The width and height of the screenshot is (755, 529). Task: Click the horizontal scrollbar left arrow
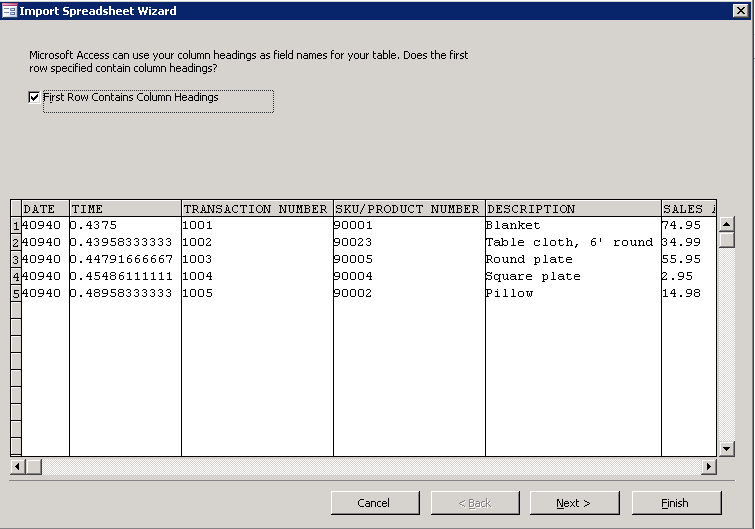(17, 466)
